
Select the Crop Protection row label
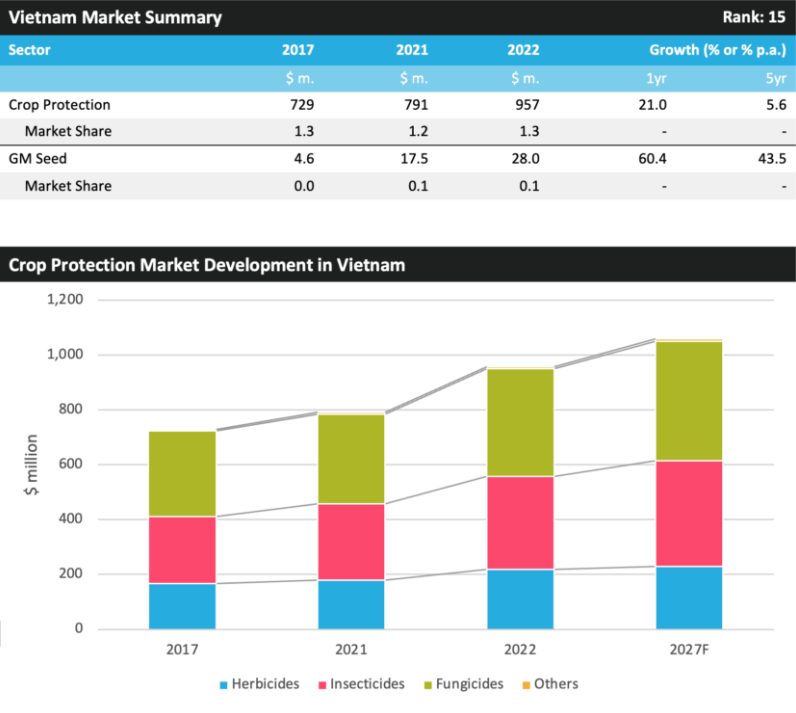tap(59, 105)
